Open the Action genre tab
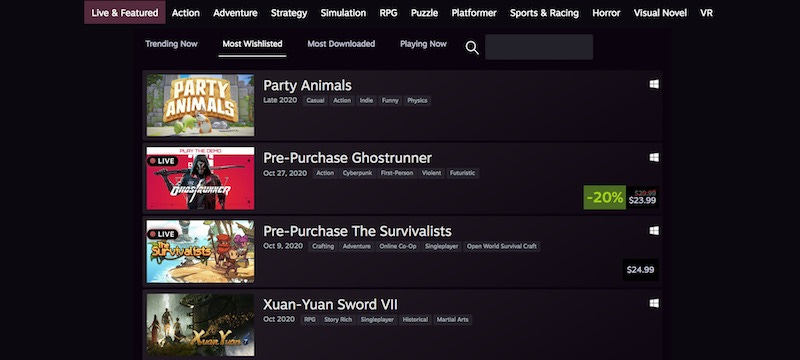The height and width of the screenshot is (360, 800). pos(186,13)
